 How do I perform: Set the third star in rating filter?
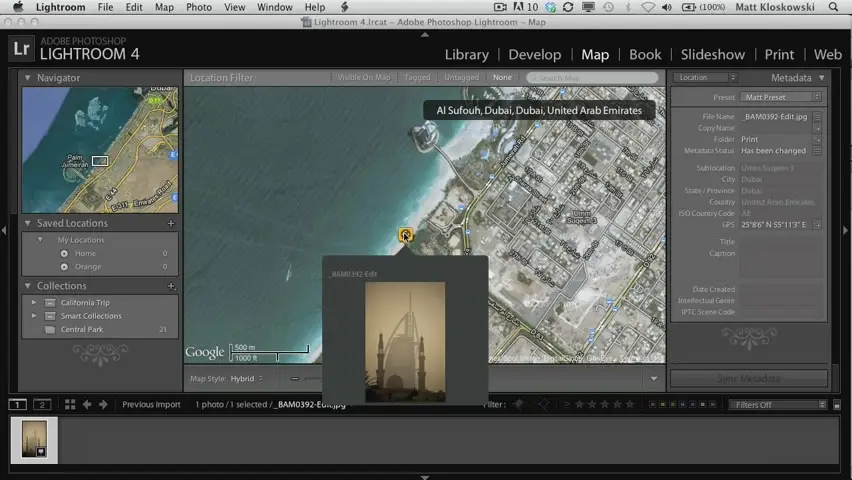pyautogui.click(x=604, y=404)
